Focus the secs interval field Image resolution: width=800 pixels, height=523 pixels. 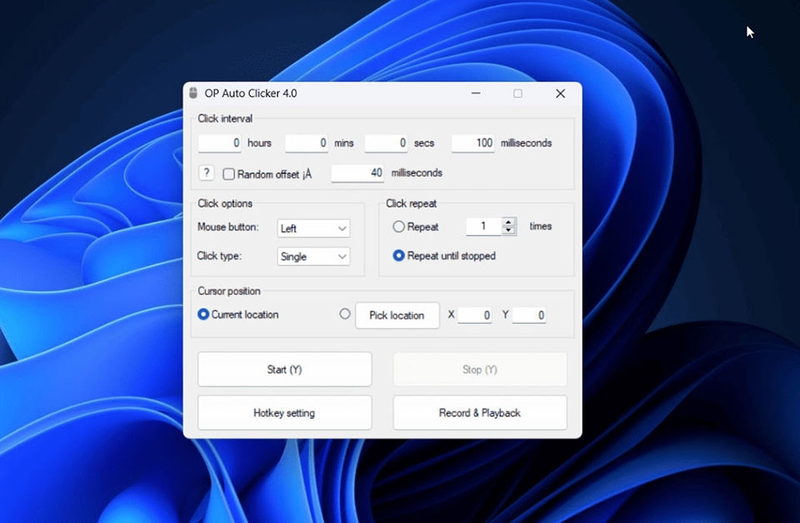point(386,143)
